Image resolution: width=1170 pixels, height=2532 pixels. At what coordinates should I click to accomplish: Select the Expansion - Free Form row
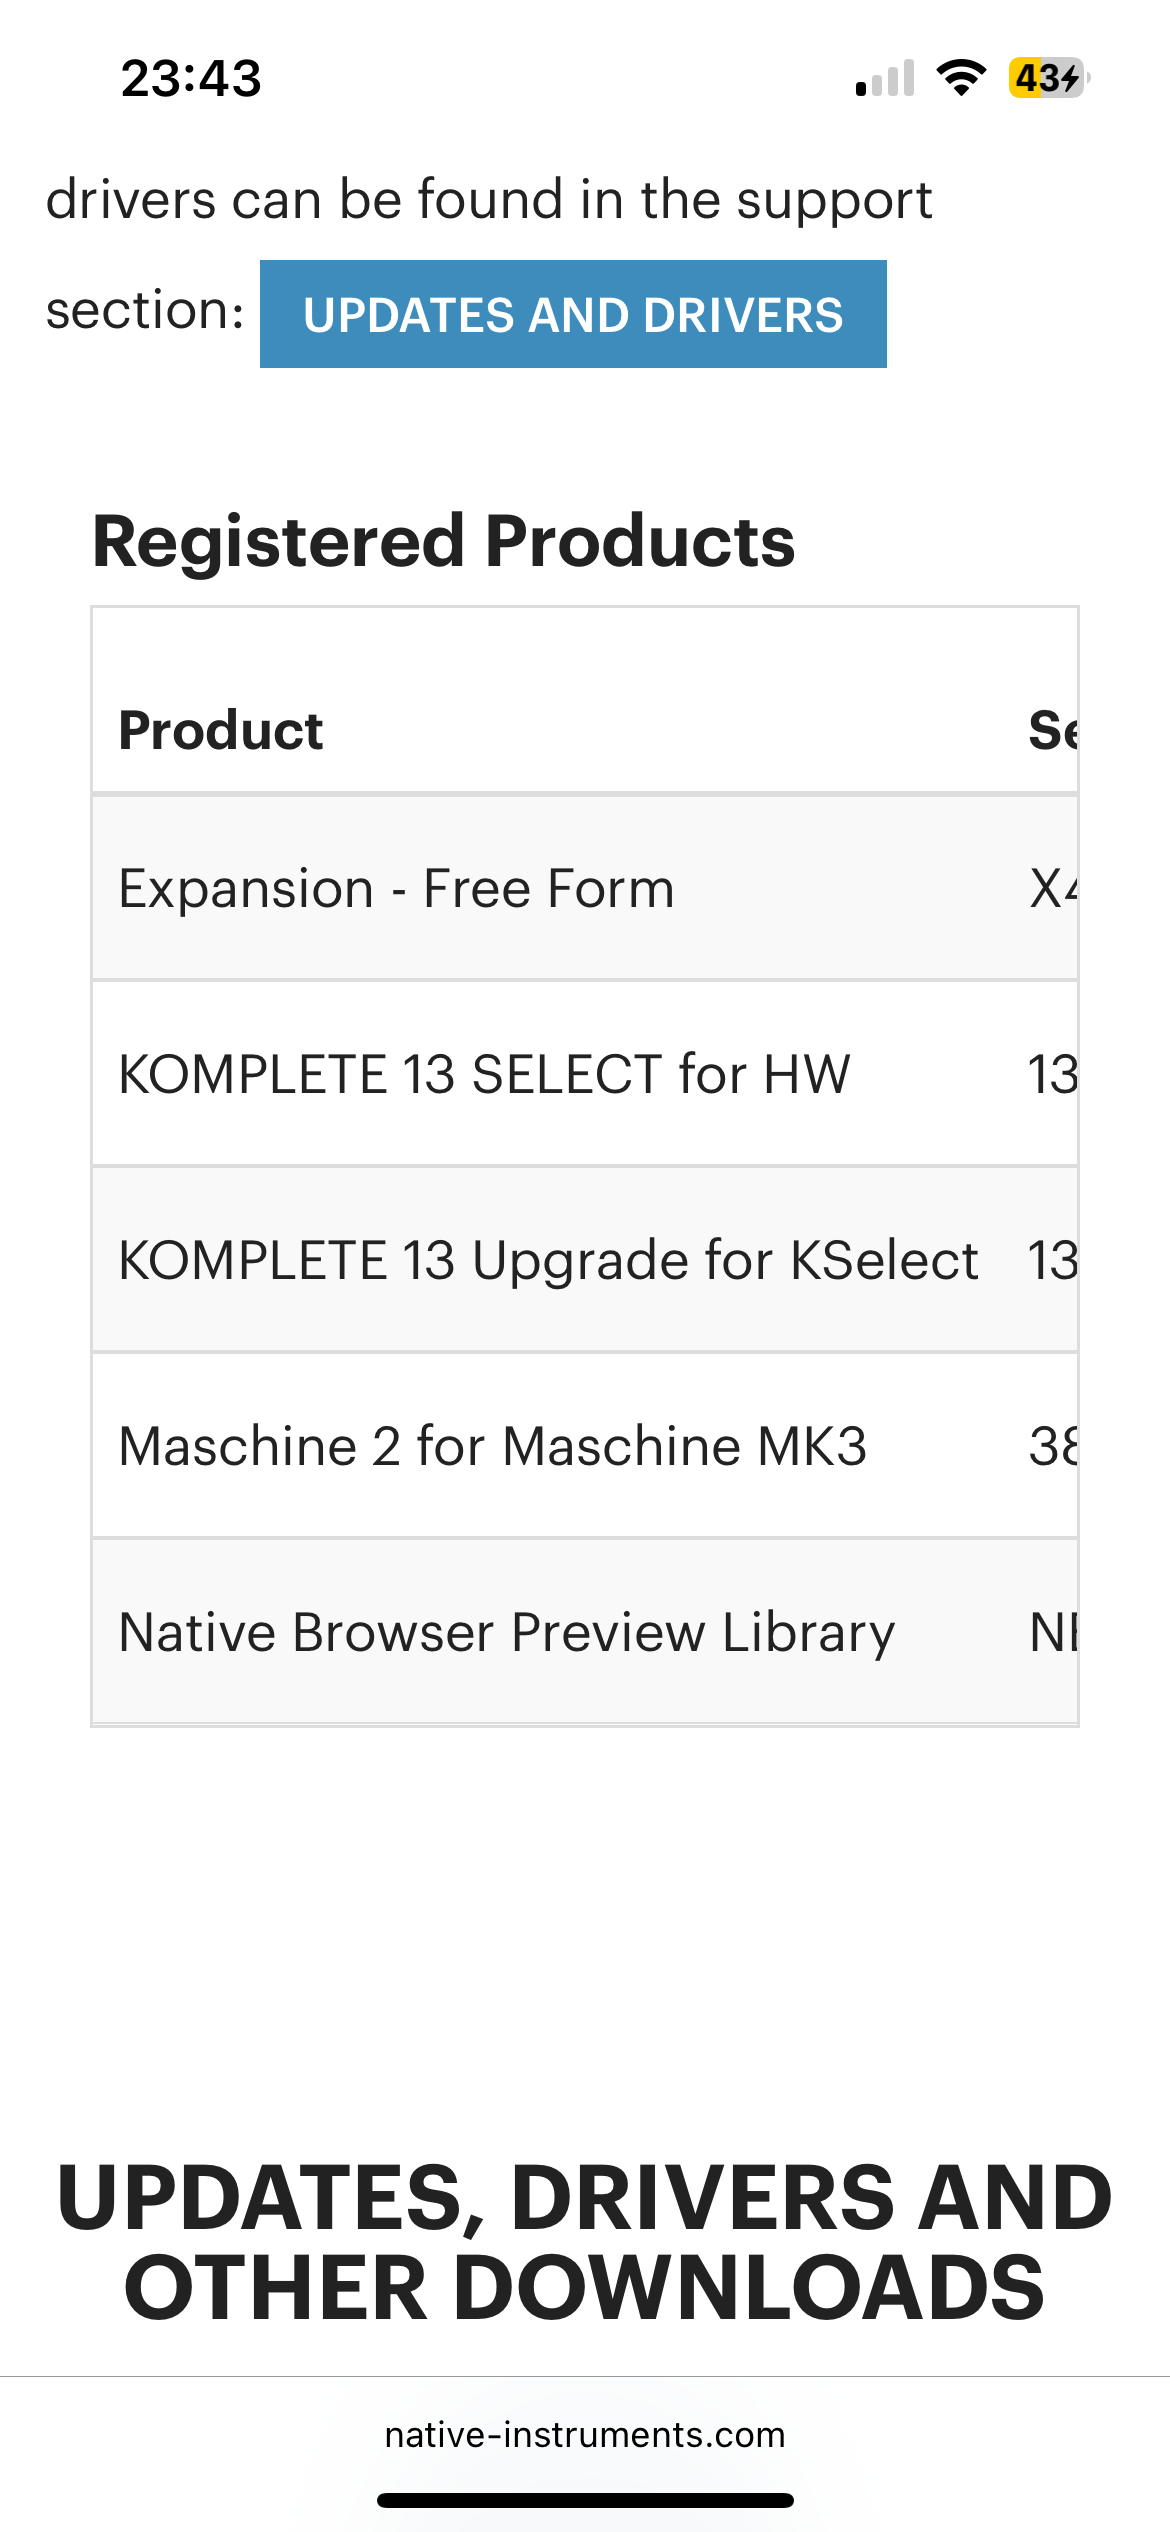pyautogui.click(x=585, y=888)
